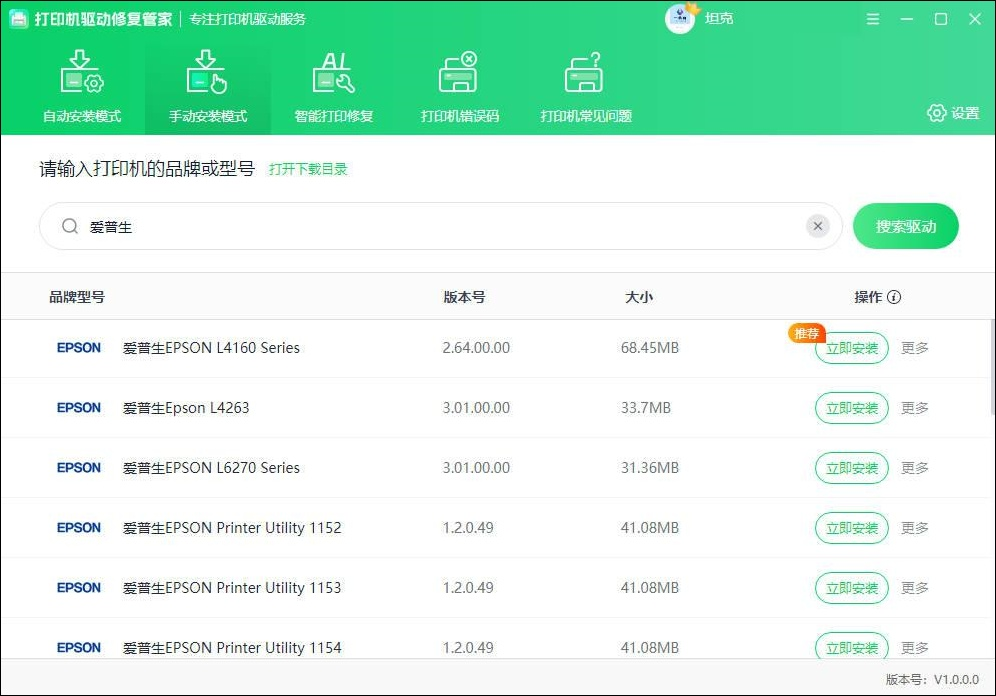996x696 pixels.
Task: Click the 操作 info icon
Action: point(894,297)
